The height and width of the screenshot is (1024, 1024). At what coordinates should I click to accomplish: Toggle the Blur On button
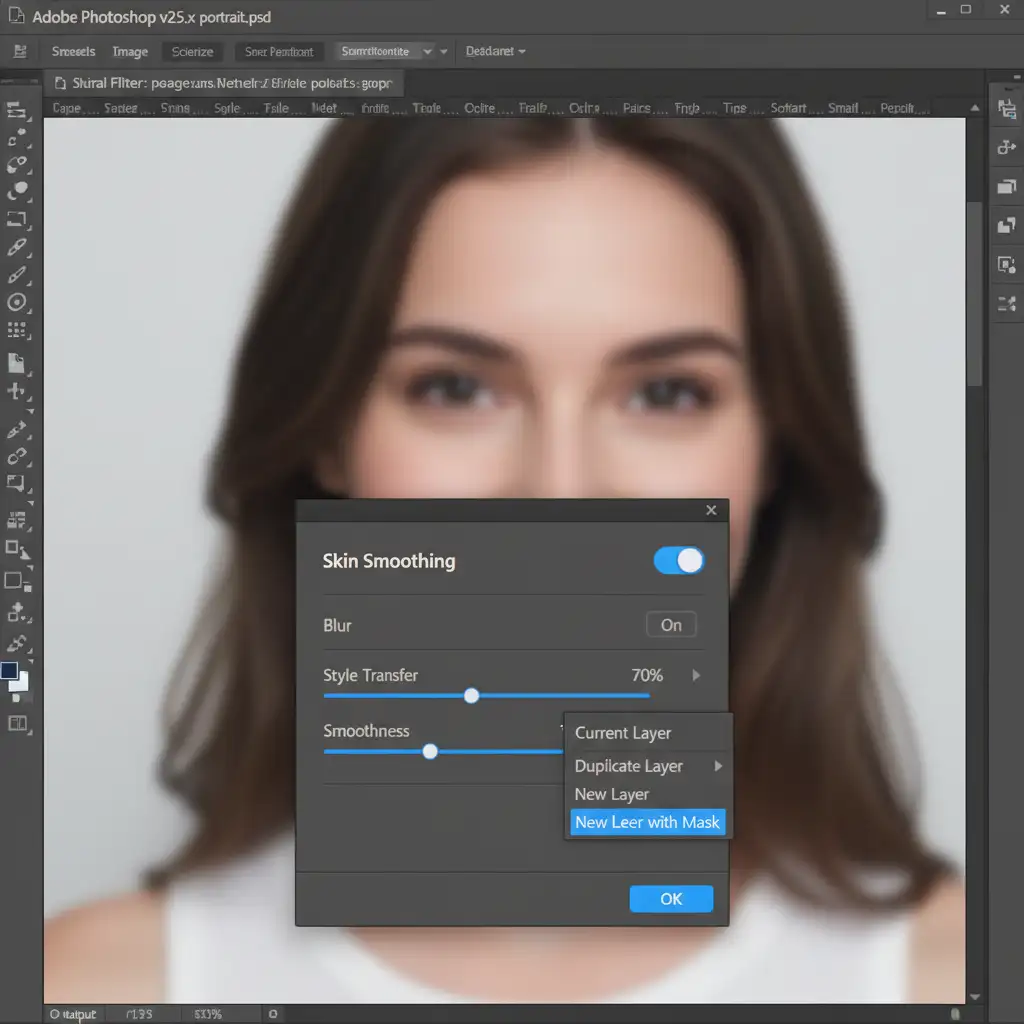click(x=671, y=625)
